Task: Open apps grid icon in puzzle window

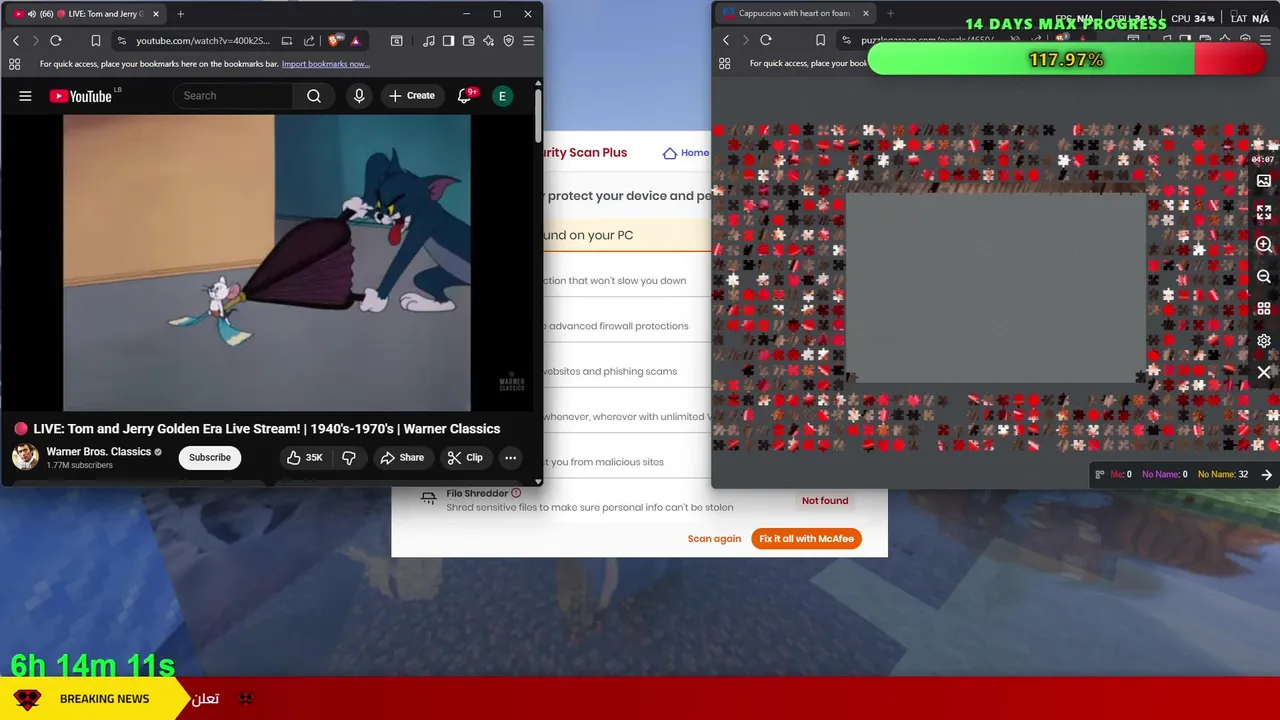Action: pos(724,63)
